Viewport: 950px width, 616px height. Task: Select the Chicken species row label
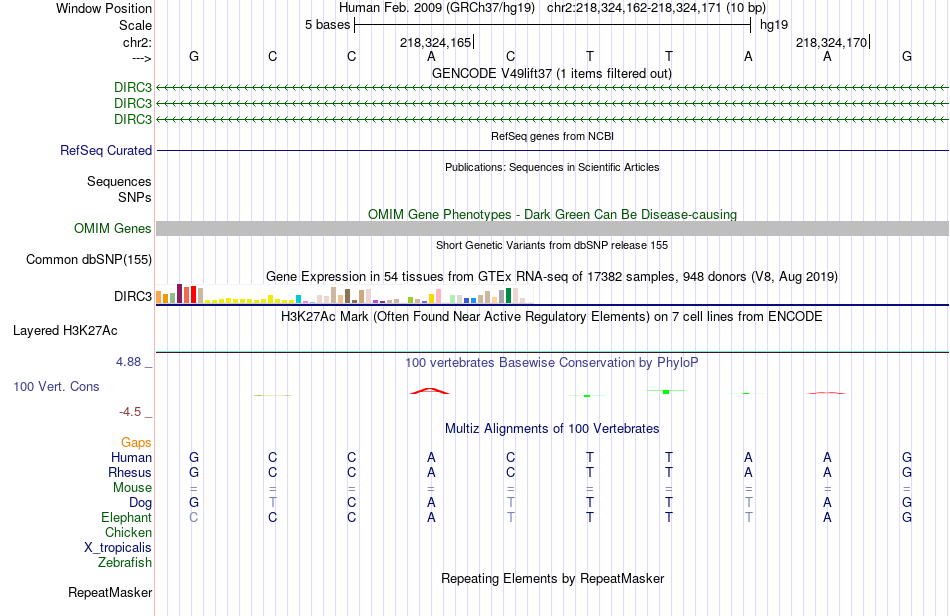click(x=128, y=532)
